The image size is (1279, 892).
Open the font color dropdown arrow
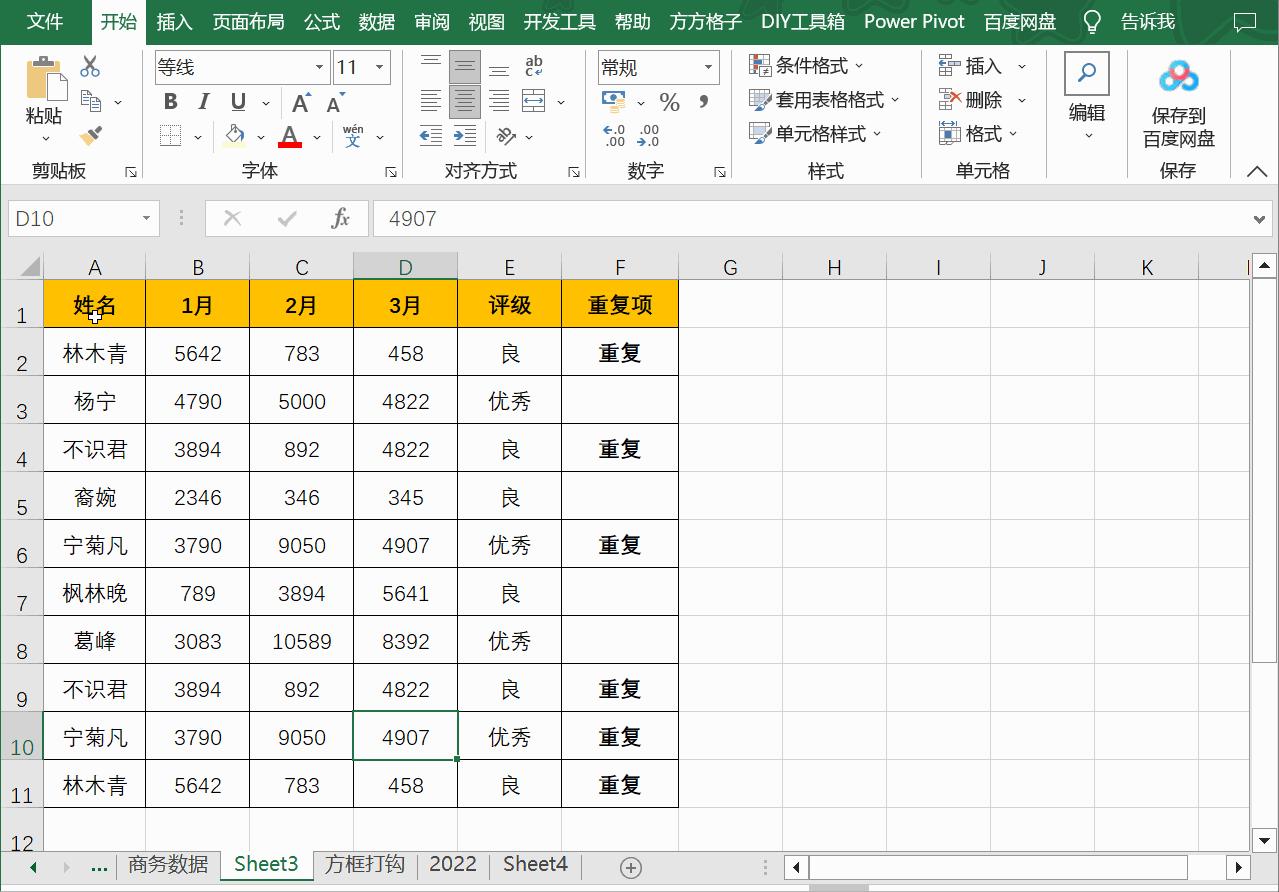coord(316,135)
